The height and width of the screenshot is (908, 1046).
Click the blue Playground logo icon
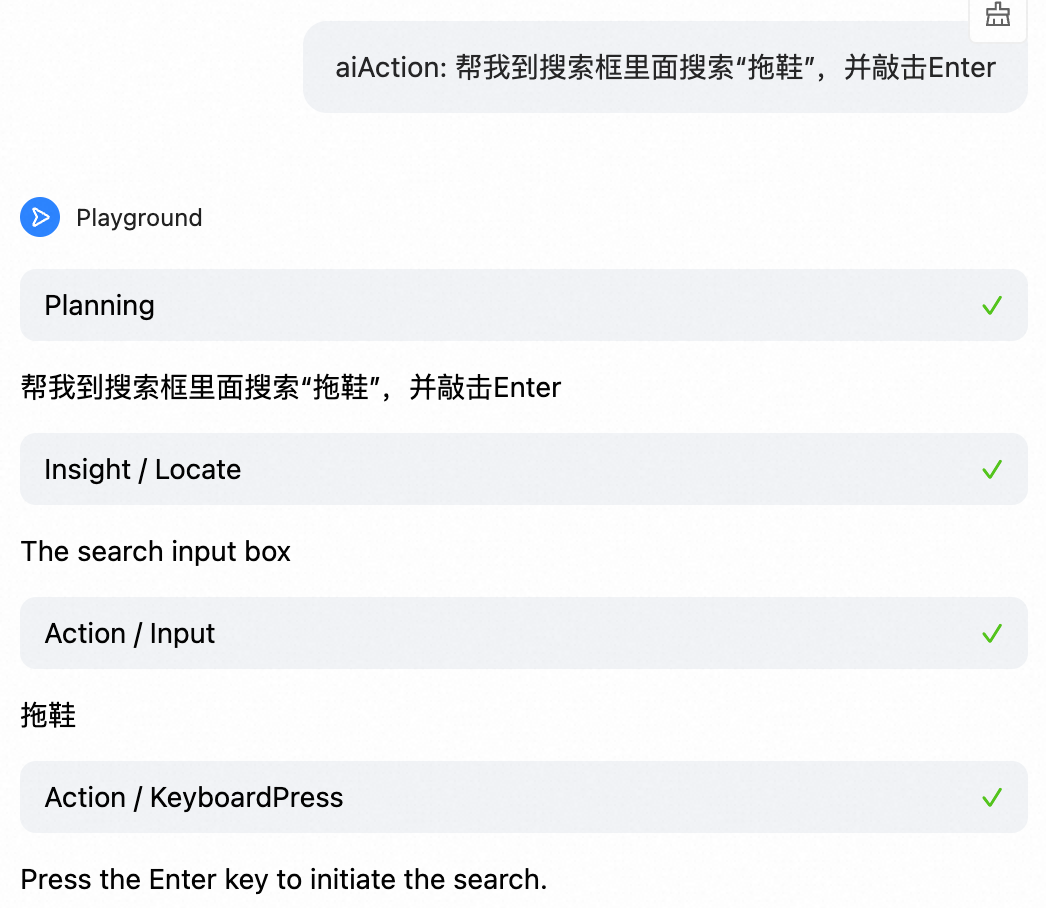pyautogui.click(x=40, y=217)
